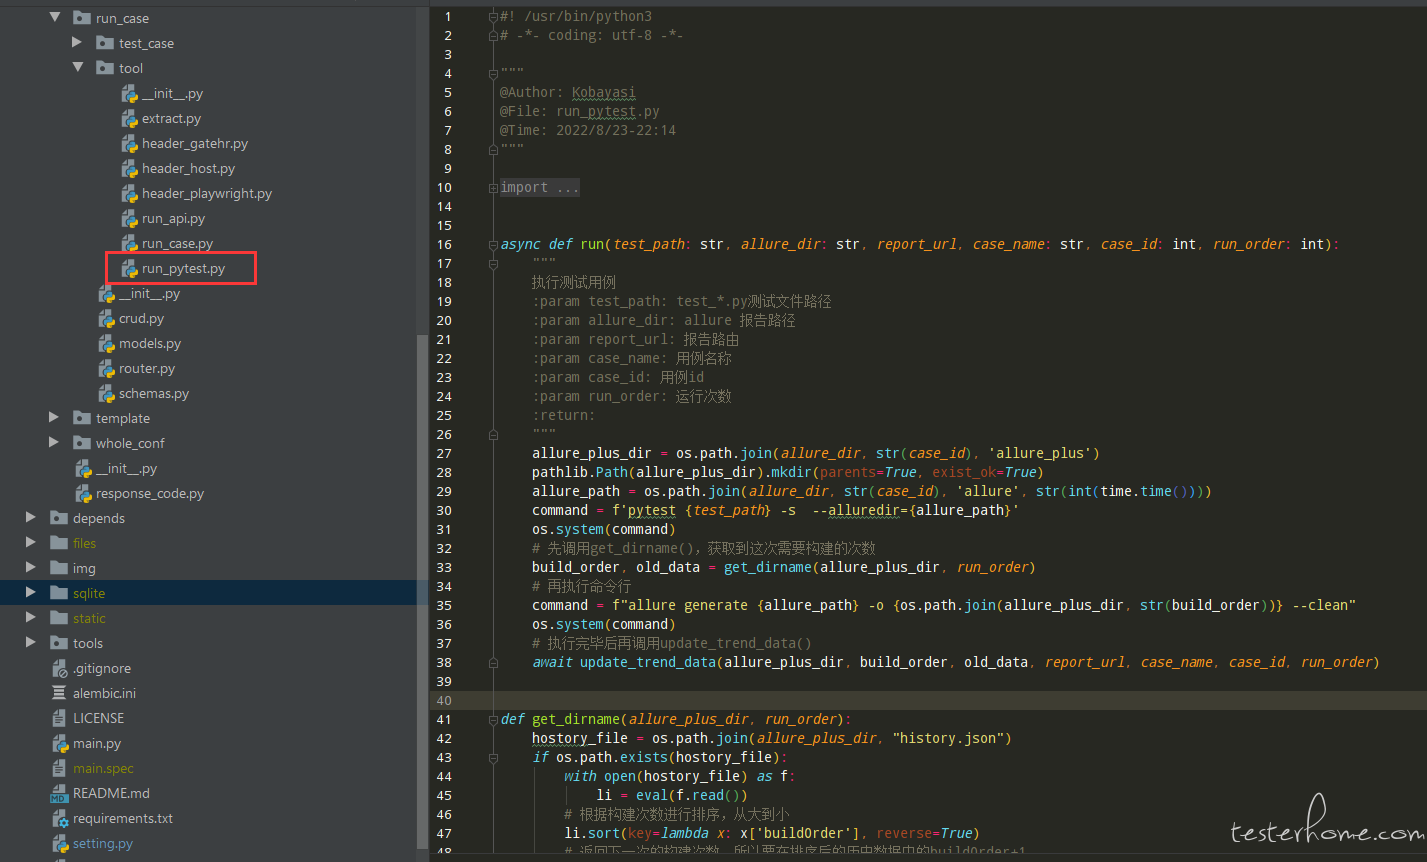Screen dimensions: 1427x862
Task: Click the Kobayasi author name
Action: 604,92
